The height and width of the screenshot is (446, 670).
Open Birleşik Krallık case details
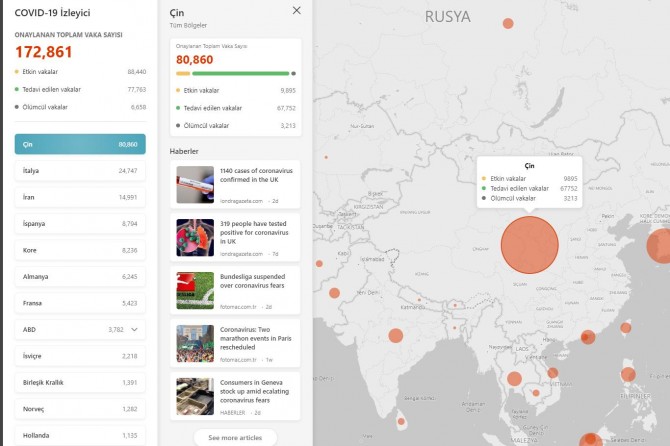click(80, 381)
